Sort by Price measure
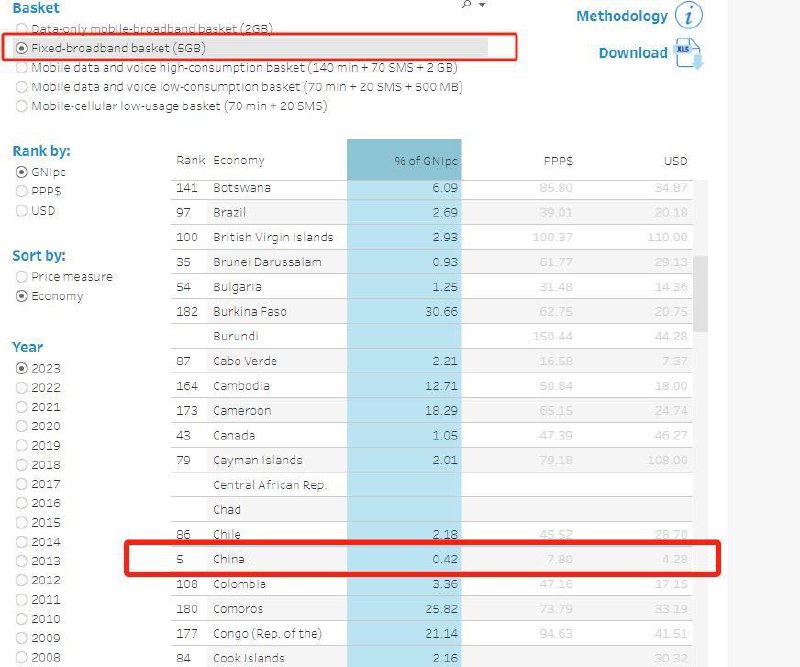The image size is (800, 667). pyautogui.click(x=64, y=277)
